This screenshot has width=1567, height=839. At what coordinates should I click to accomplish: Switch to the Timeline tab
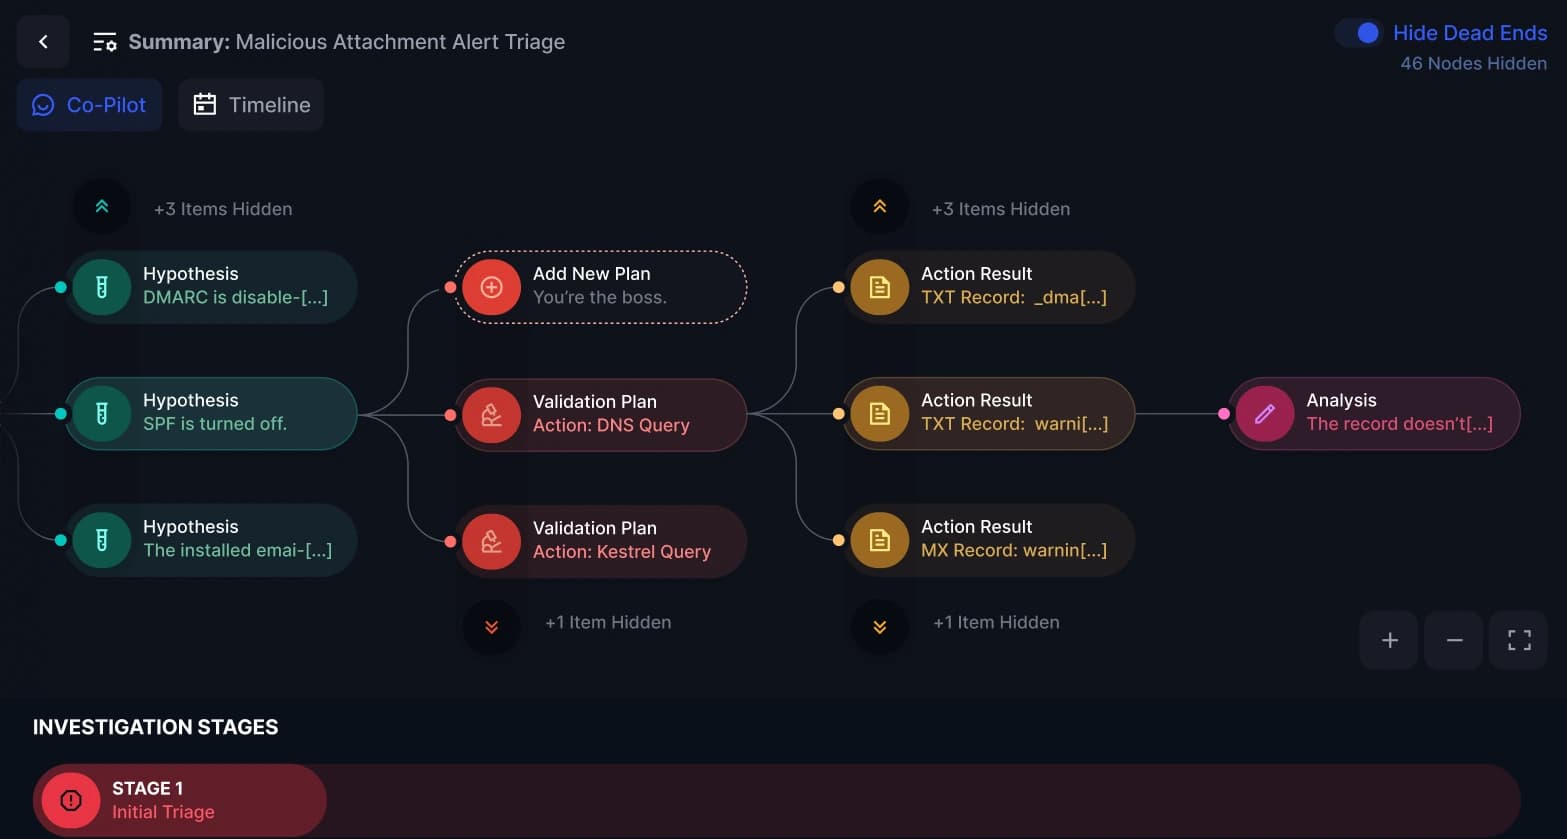(x=251, y=104)
